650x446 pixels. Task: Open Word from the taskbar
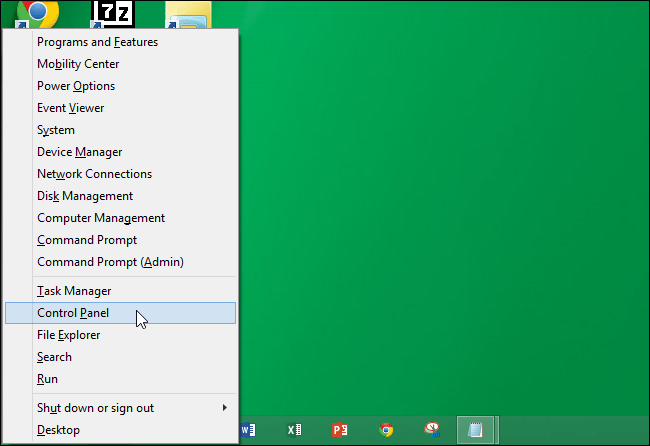pyautogui.click(x=248, y=430)
